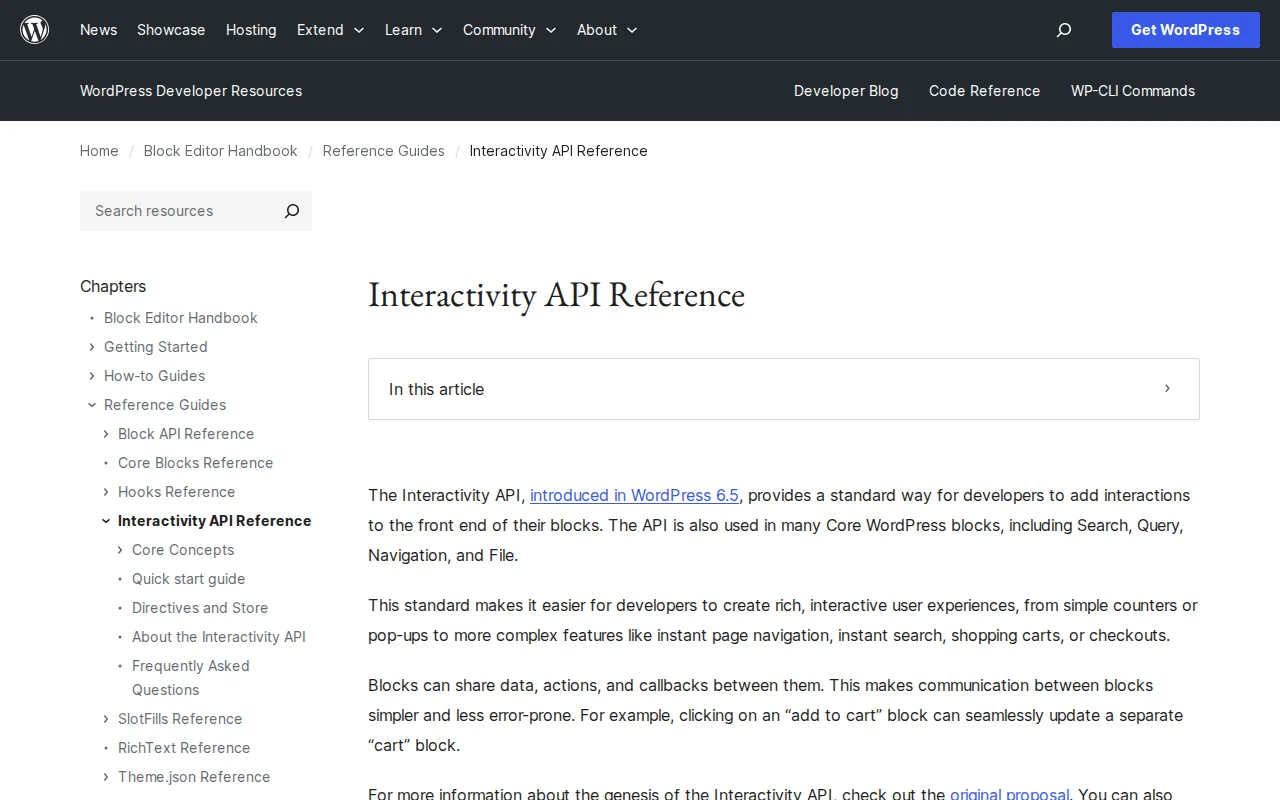Open site search via the magnifier icon

[1063, 30]
